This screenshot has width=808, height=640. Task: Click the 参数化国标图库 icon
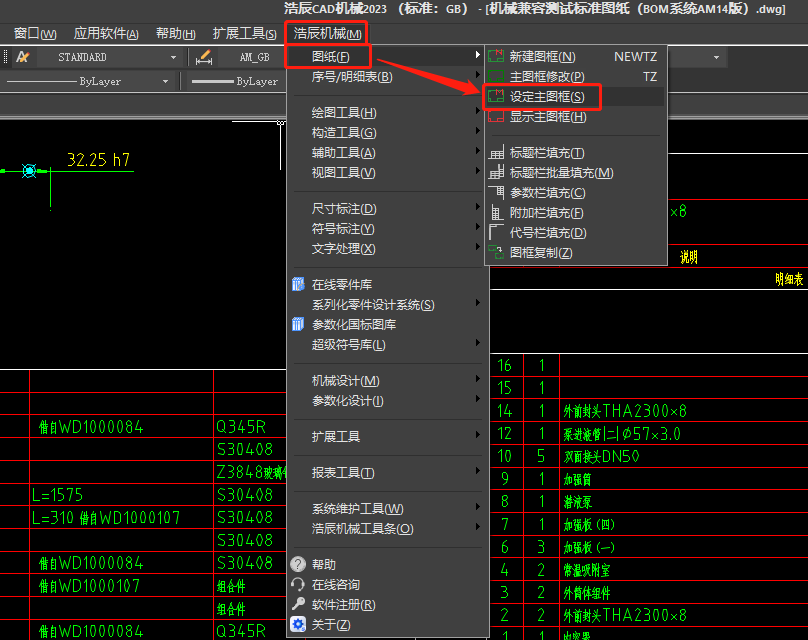click(x=298, y=324)
